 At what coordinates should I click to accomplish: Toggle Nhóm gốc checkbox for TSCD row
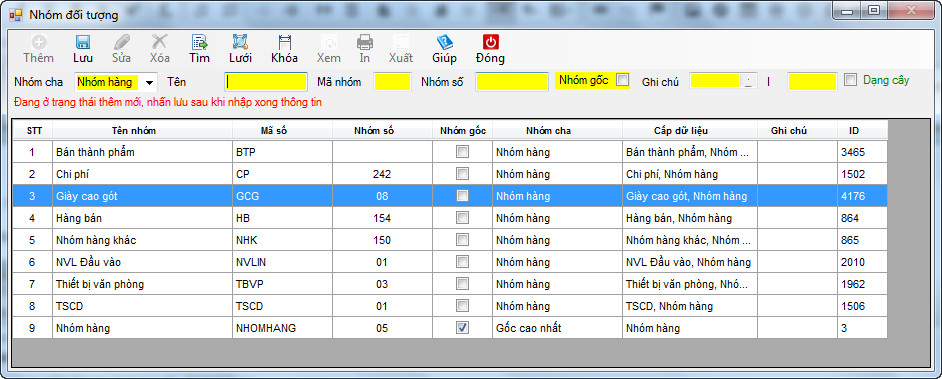tap(462, 306)
